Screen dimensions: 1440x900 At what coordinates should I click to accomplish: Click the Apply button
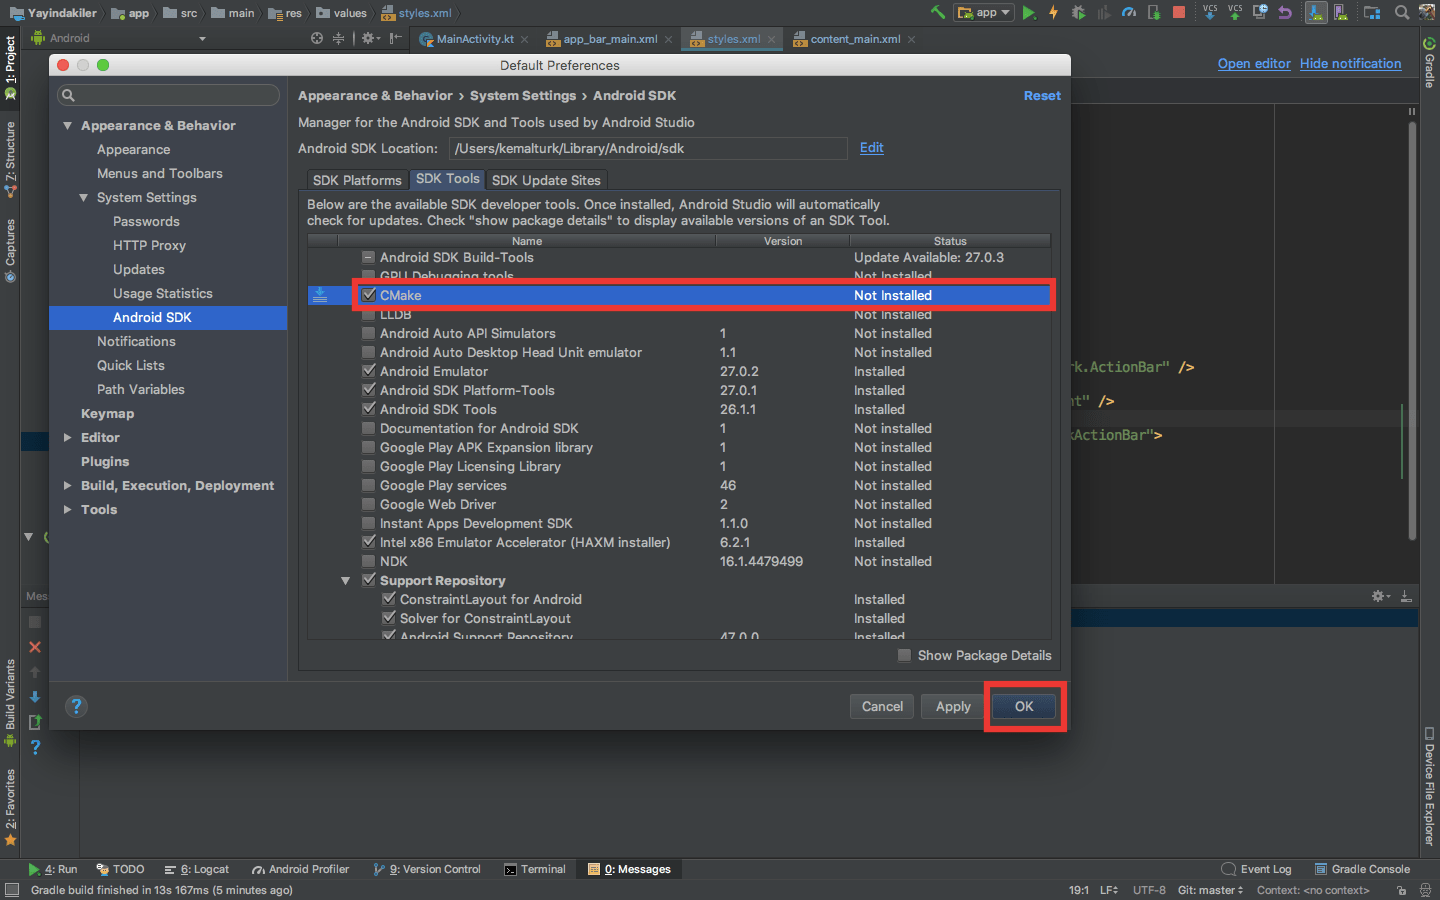pyautogui.click(x=953, y=706)
